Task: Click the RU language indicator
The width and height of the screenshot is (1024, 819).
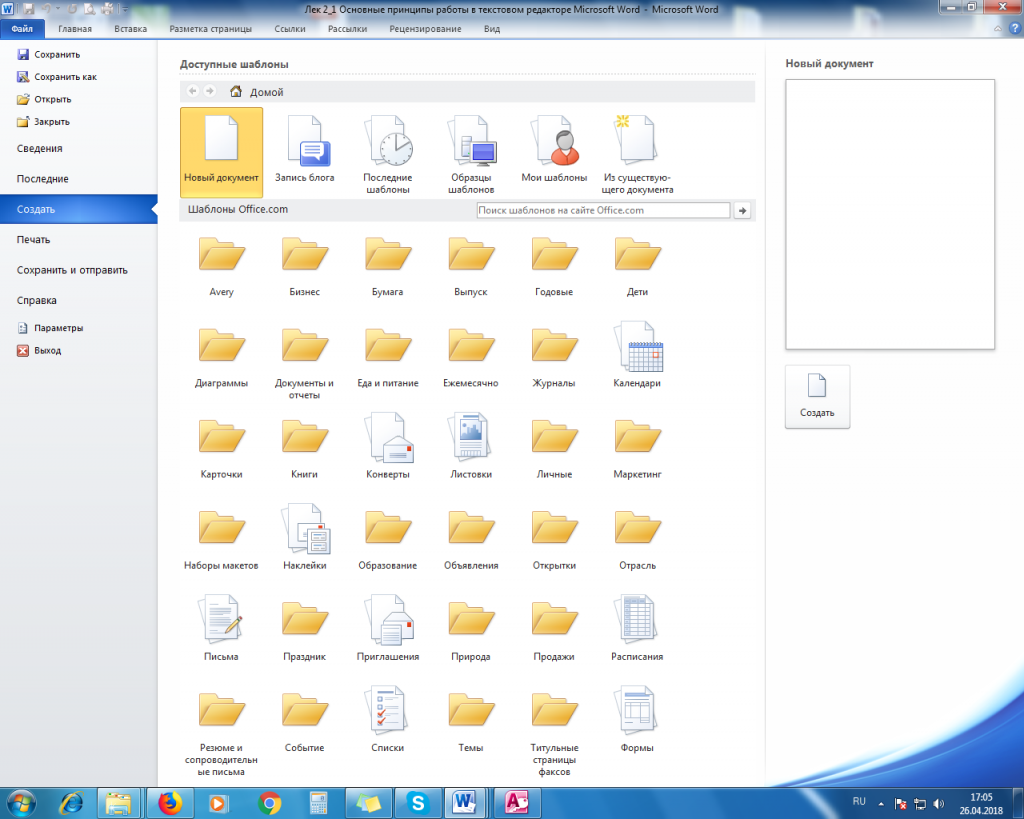Action: [859, 801]
